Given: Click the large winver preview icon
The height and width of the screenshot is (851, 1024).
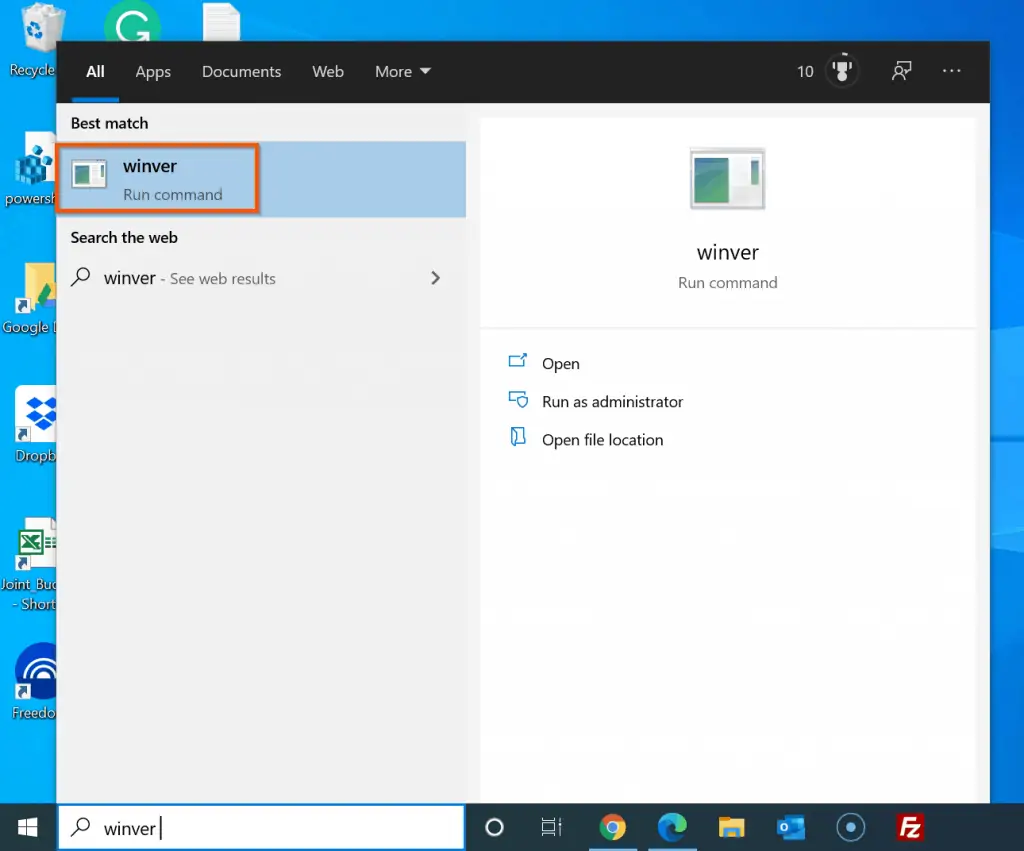Looking at the screenshot, I should [728, 179].
